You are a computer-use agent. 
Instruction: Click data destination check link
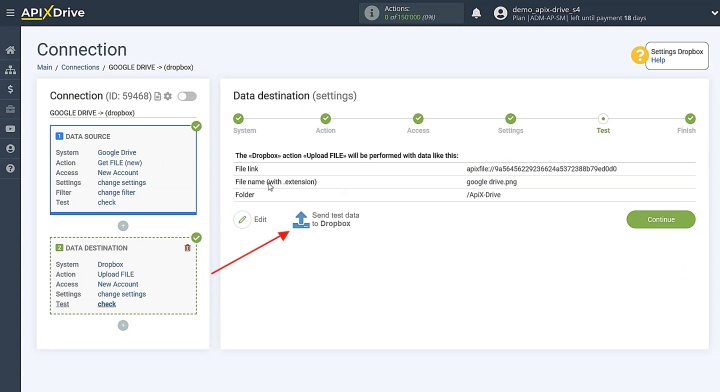click(x=107, y=304)
